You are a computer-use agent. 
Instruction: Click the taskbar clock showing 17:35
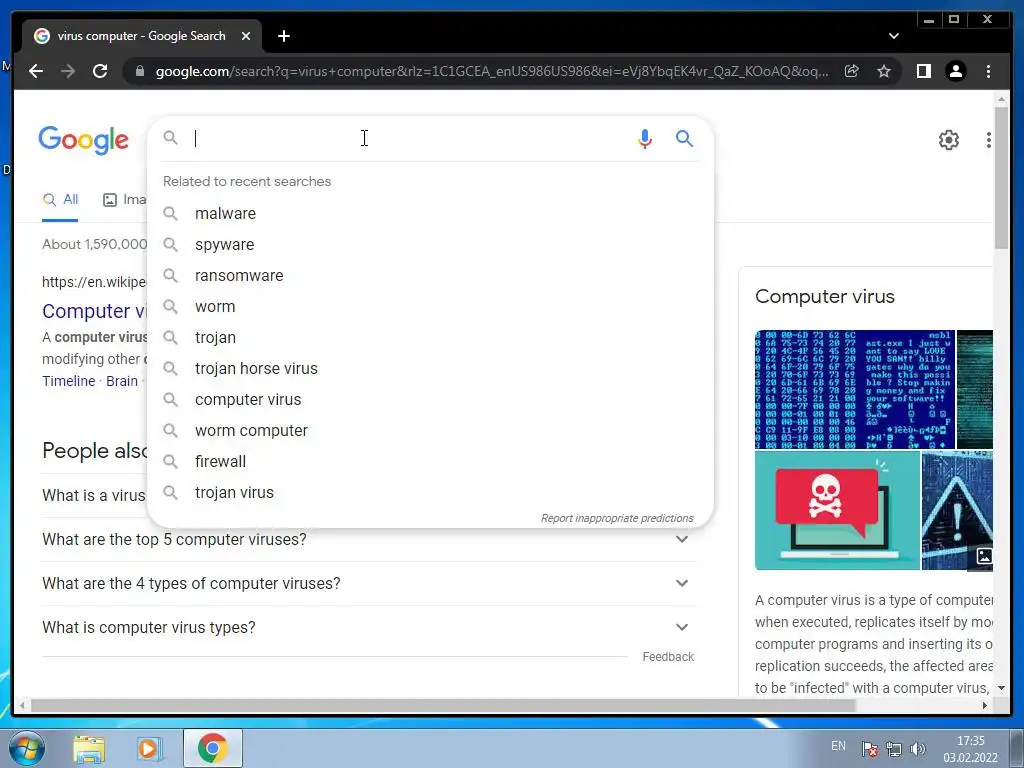tap(970, 748)
